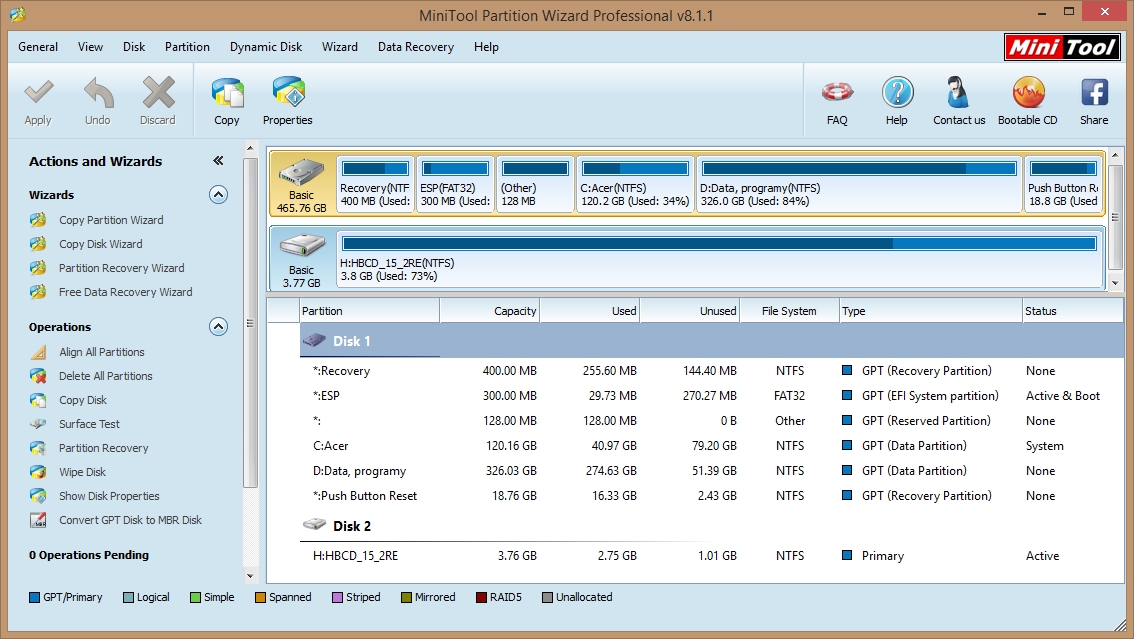Collapse the Wizards section

(x=218, y=195)
